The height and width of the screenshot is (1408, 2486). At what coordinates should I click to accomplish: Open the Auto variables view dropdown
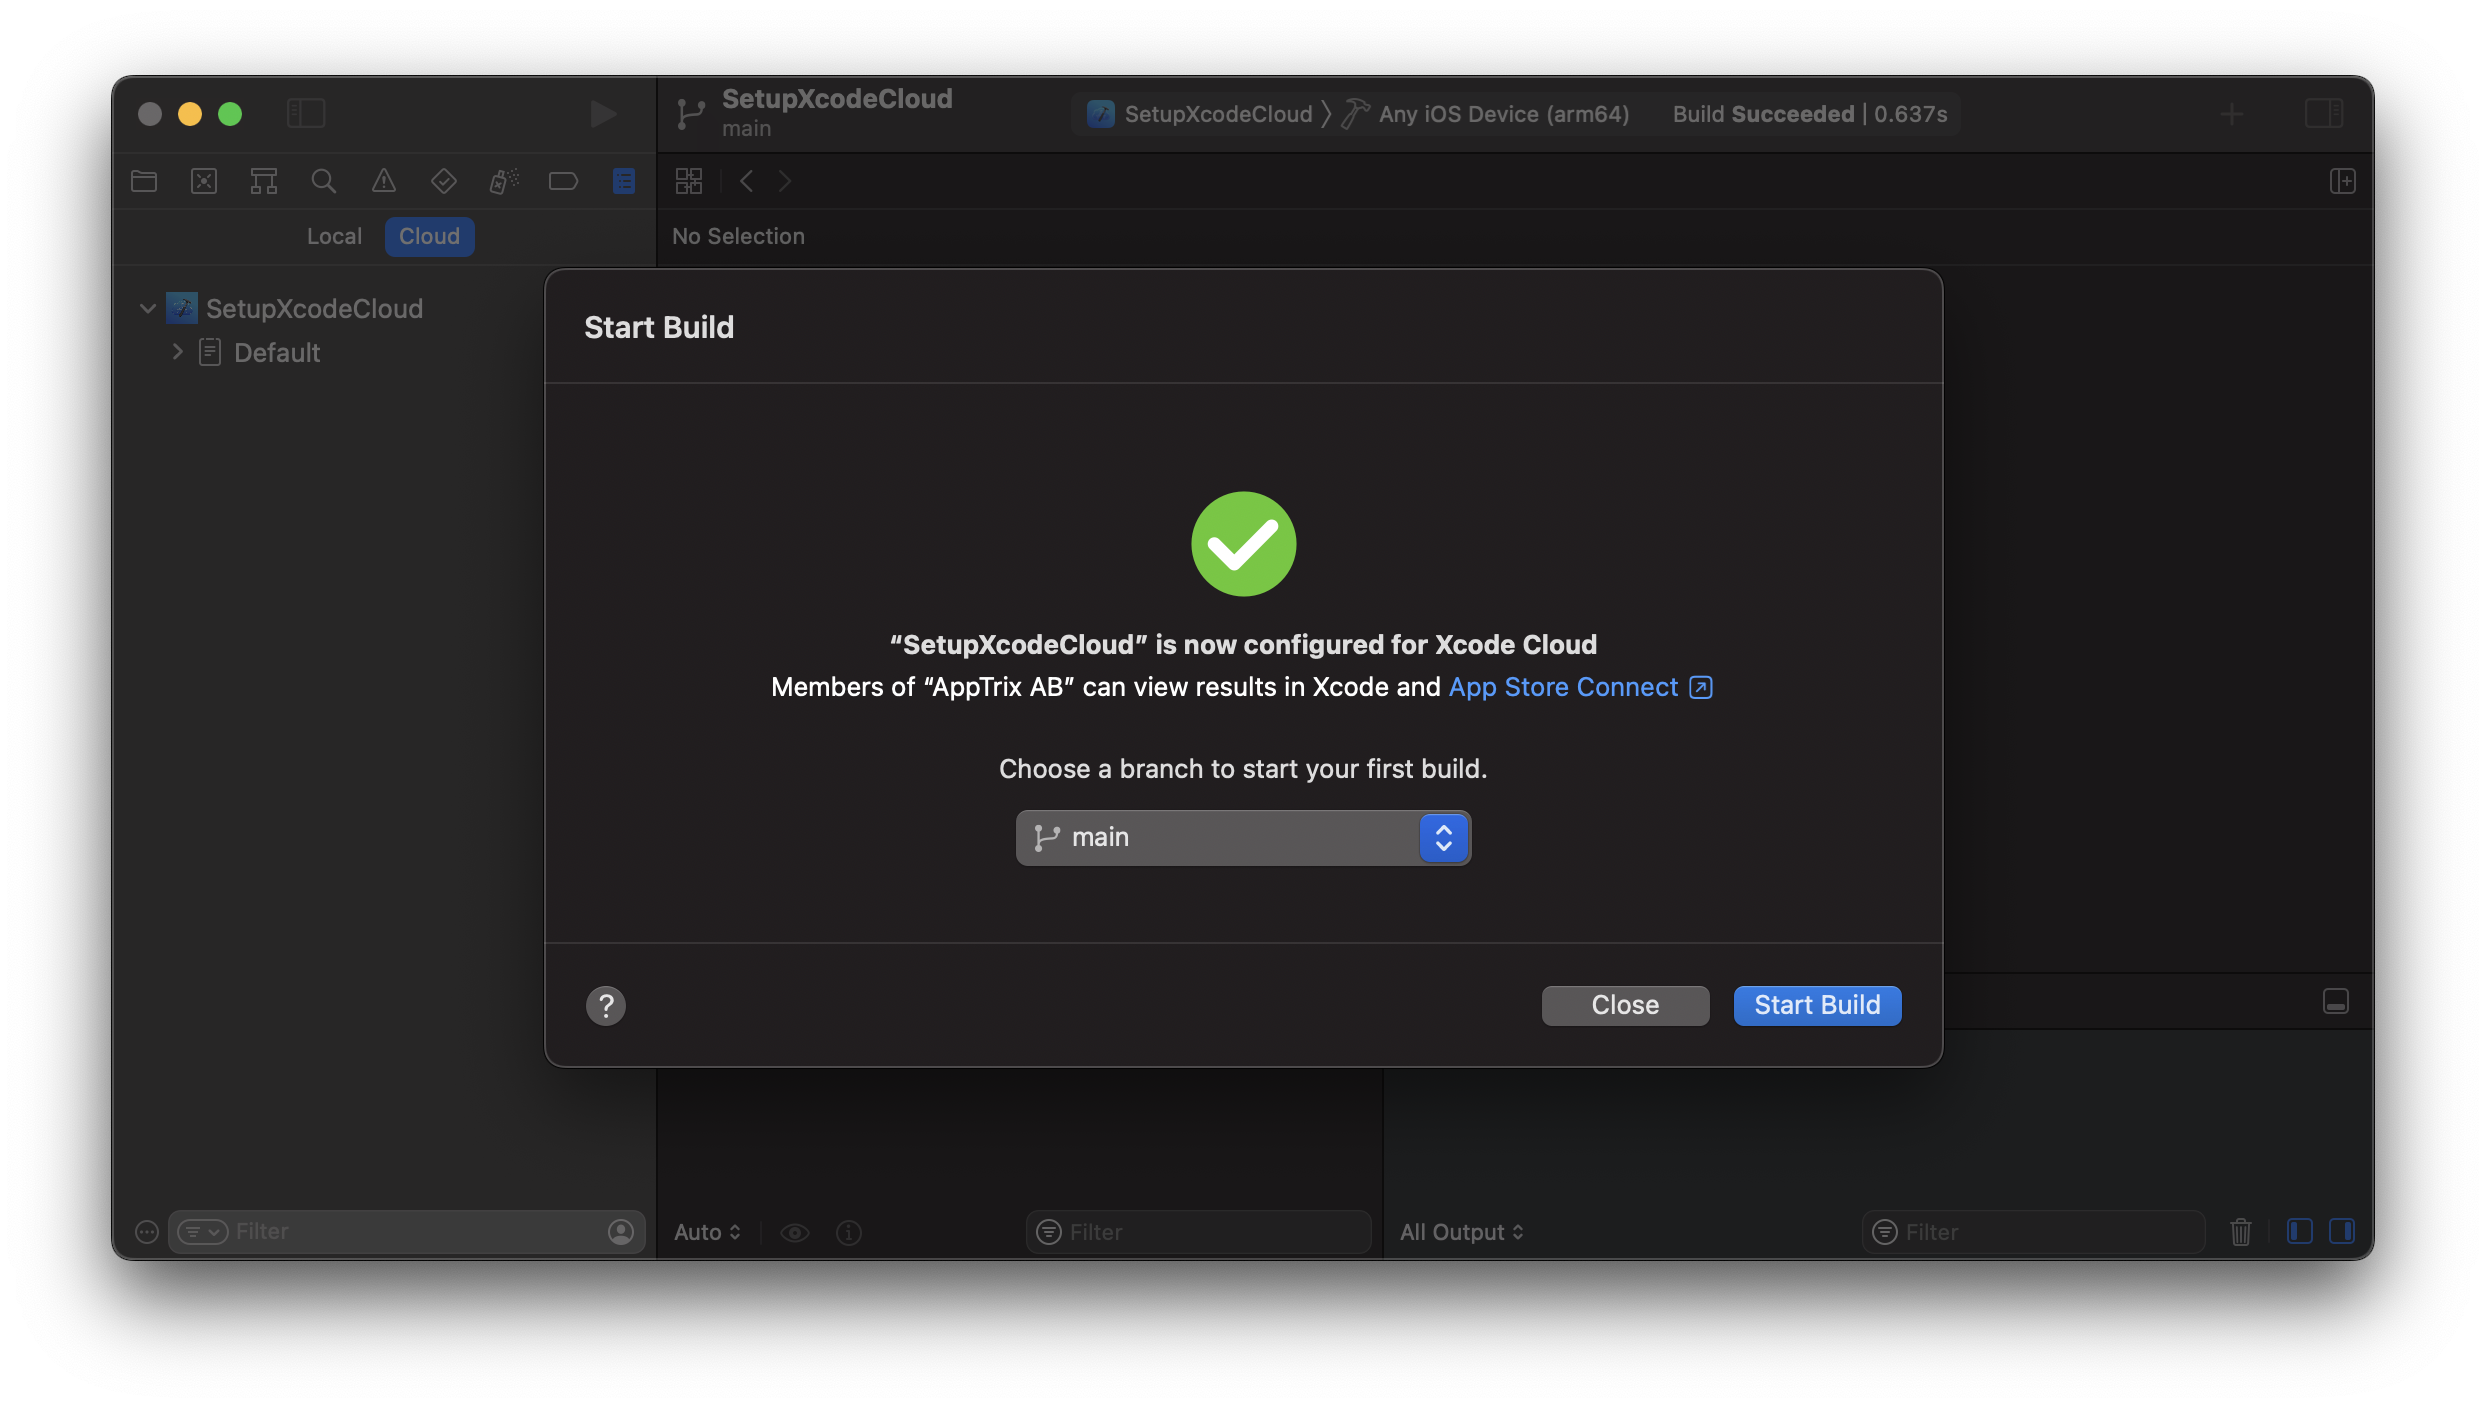(707, 1232)
